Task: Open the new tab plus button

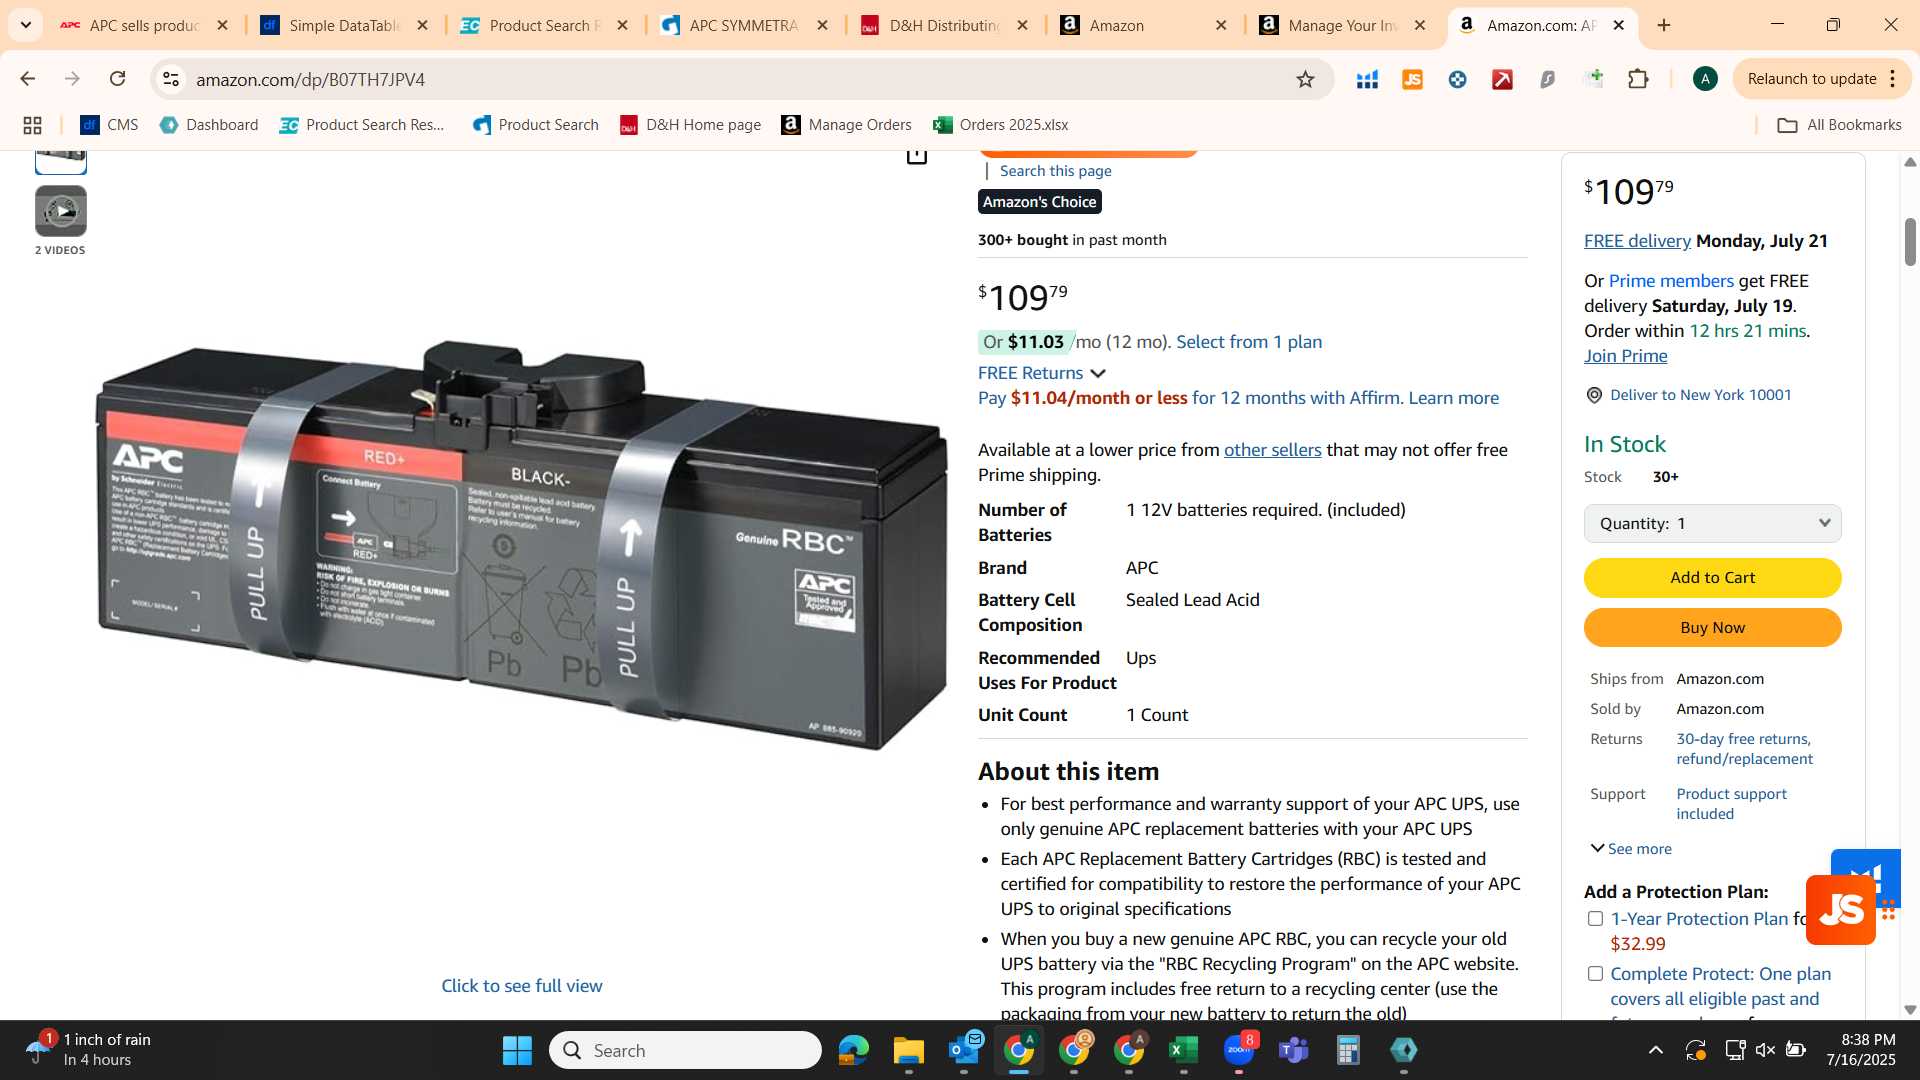Action: pyautogui.click(x=1664, y=25)
